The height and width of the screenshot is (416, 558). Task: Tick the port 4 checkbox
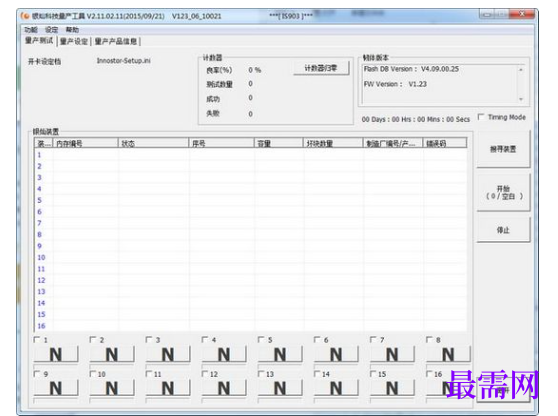pos(205,339)
